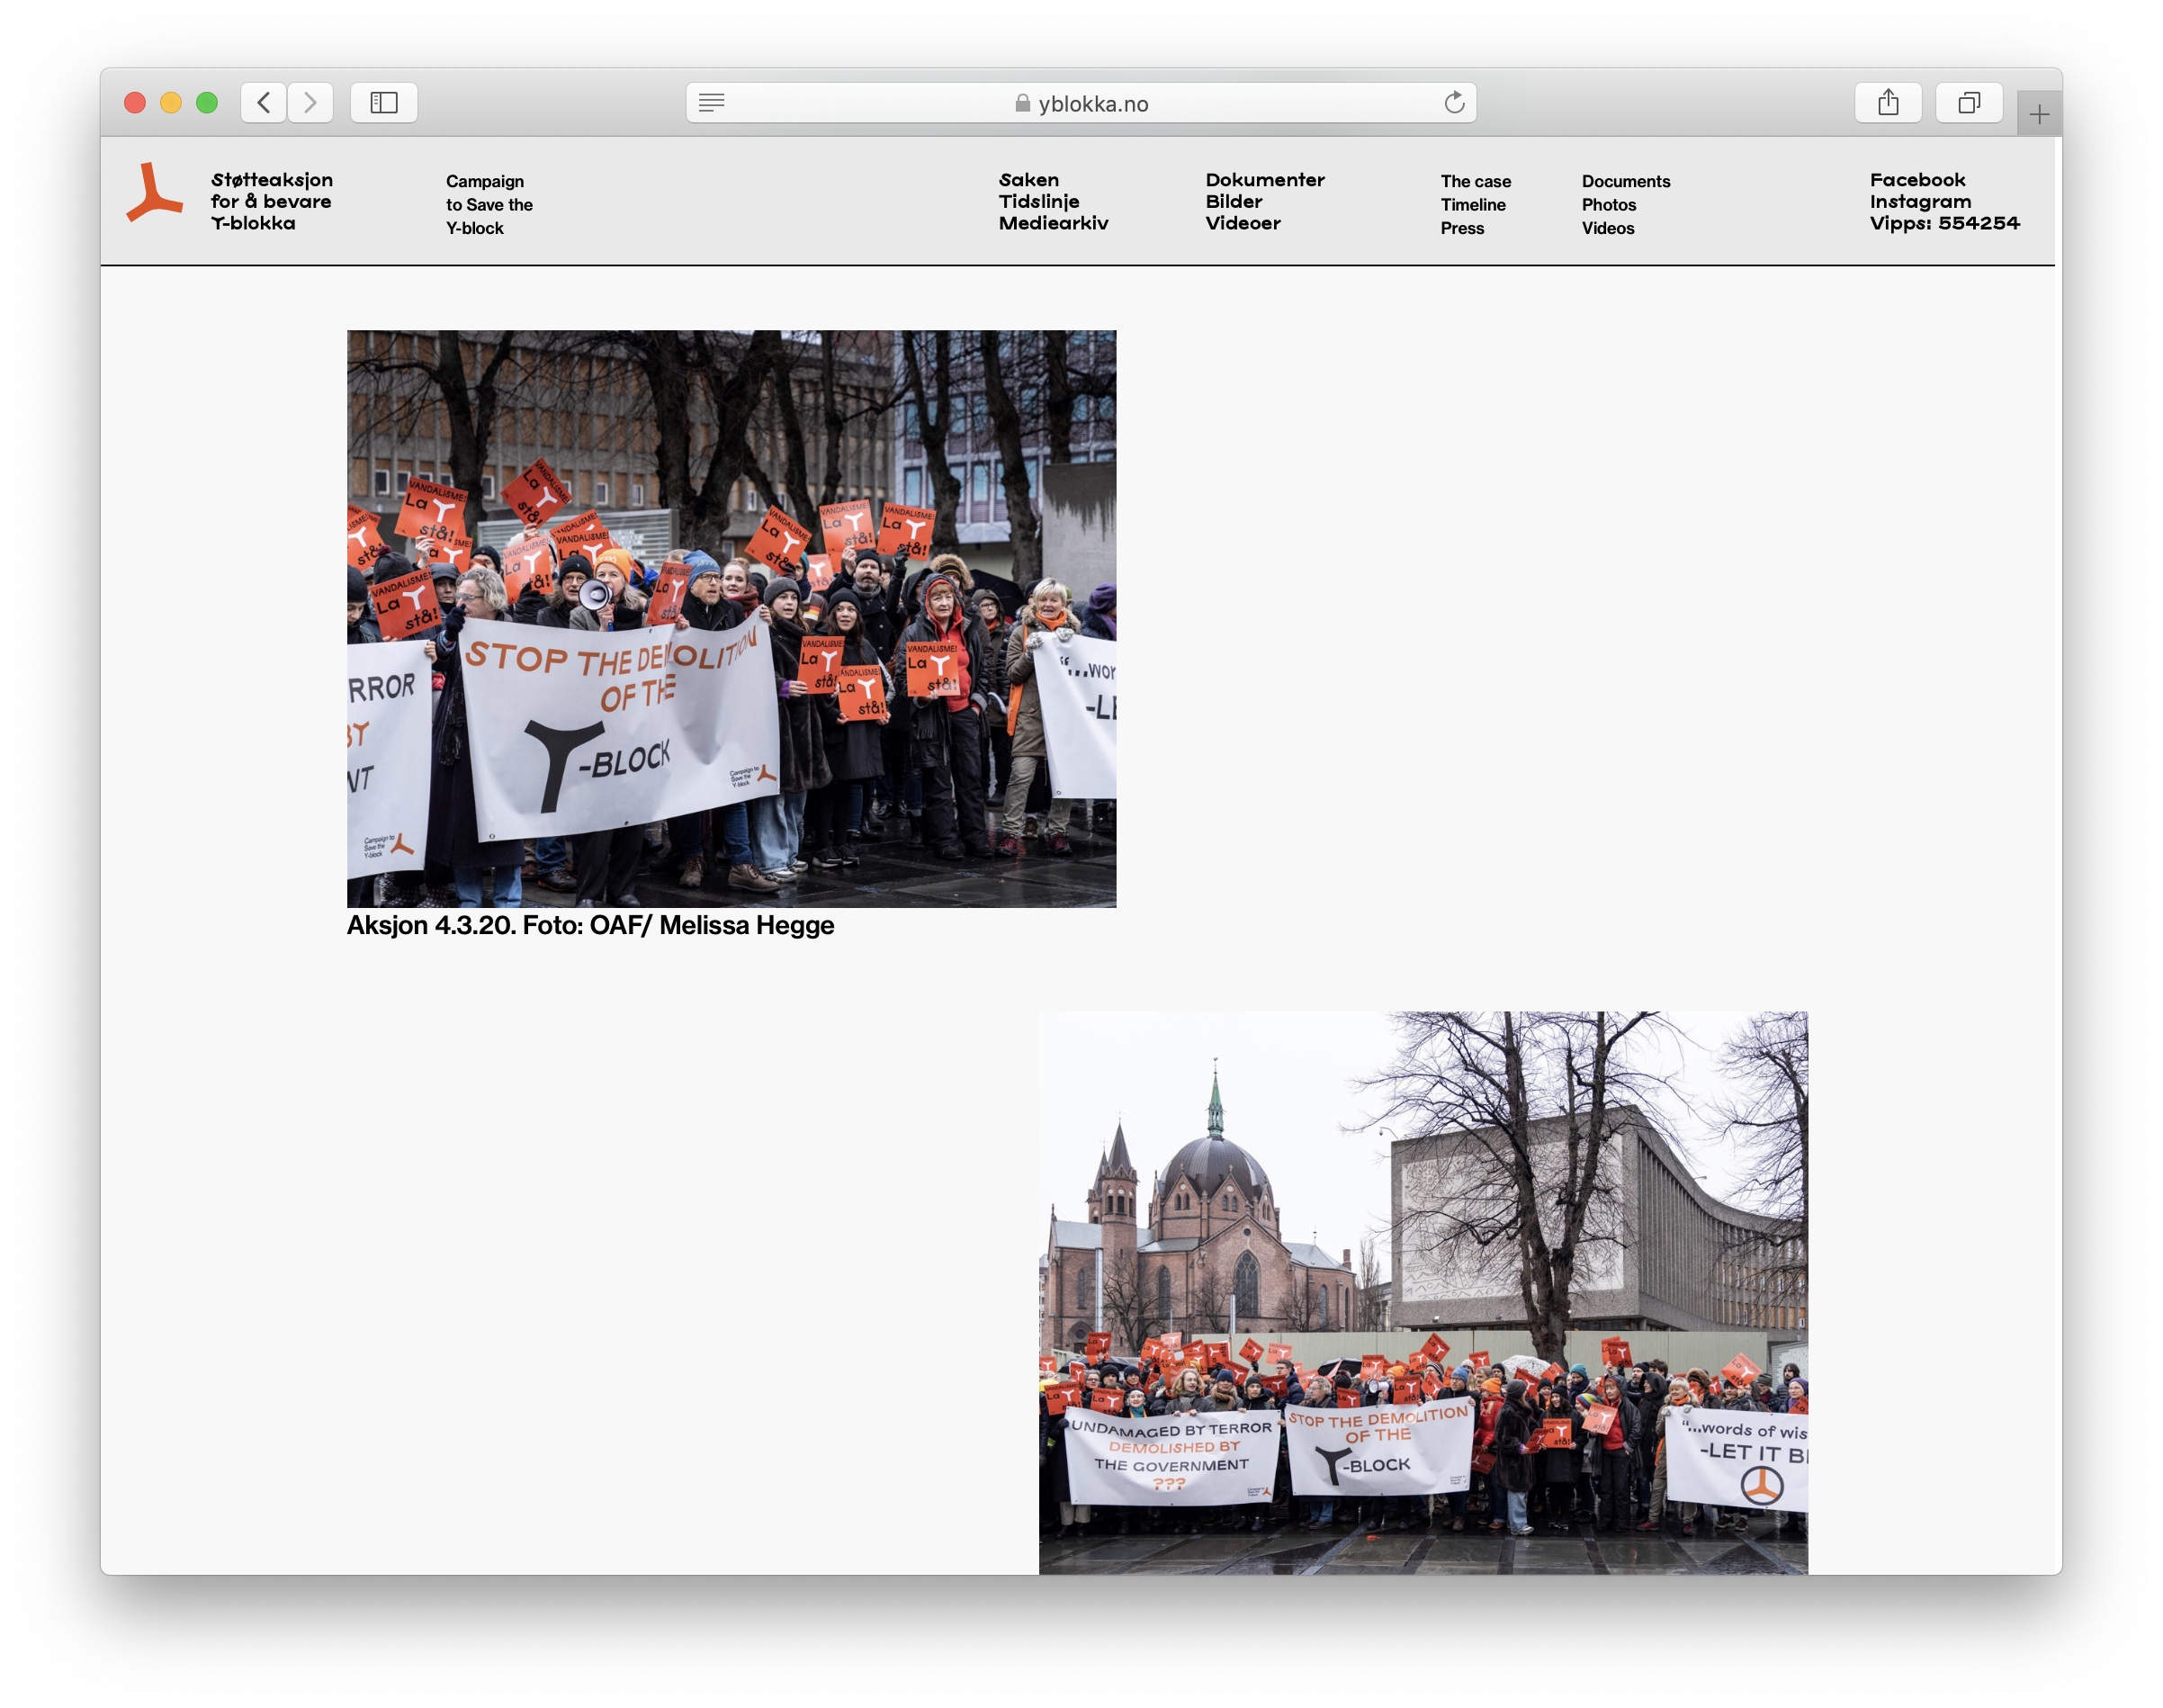
Task: Toggle the Safari sidebar button
Action: click(x=384, y=102)
